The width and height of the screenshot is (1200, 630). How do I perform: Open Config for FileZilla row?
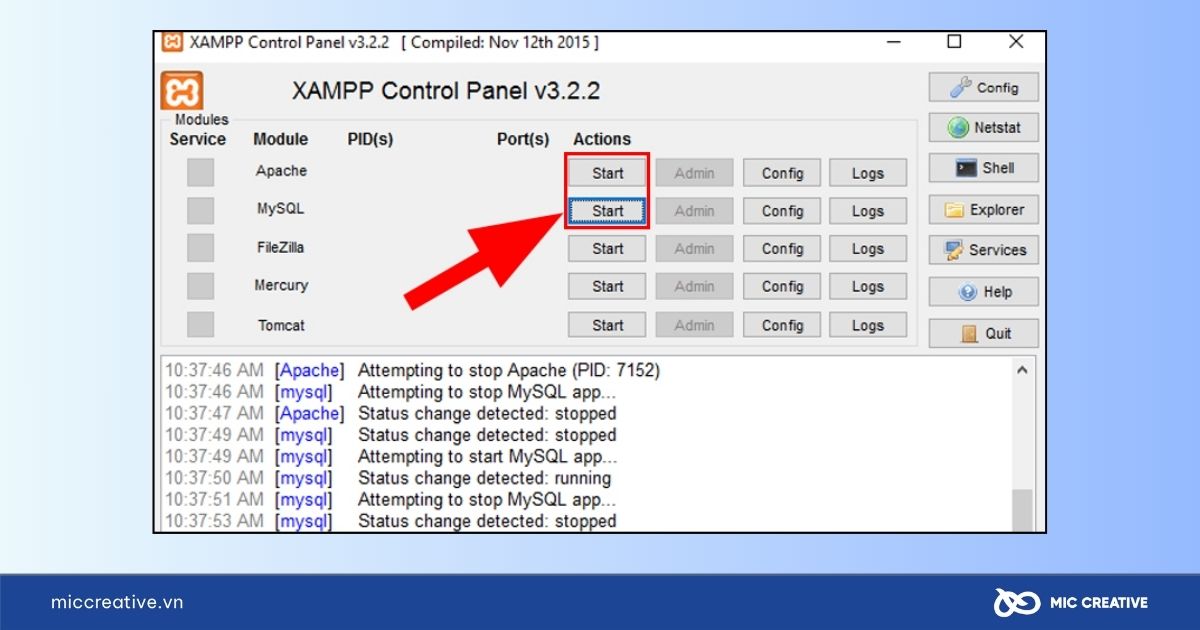(x=782, y=249)
